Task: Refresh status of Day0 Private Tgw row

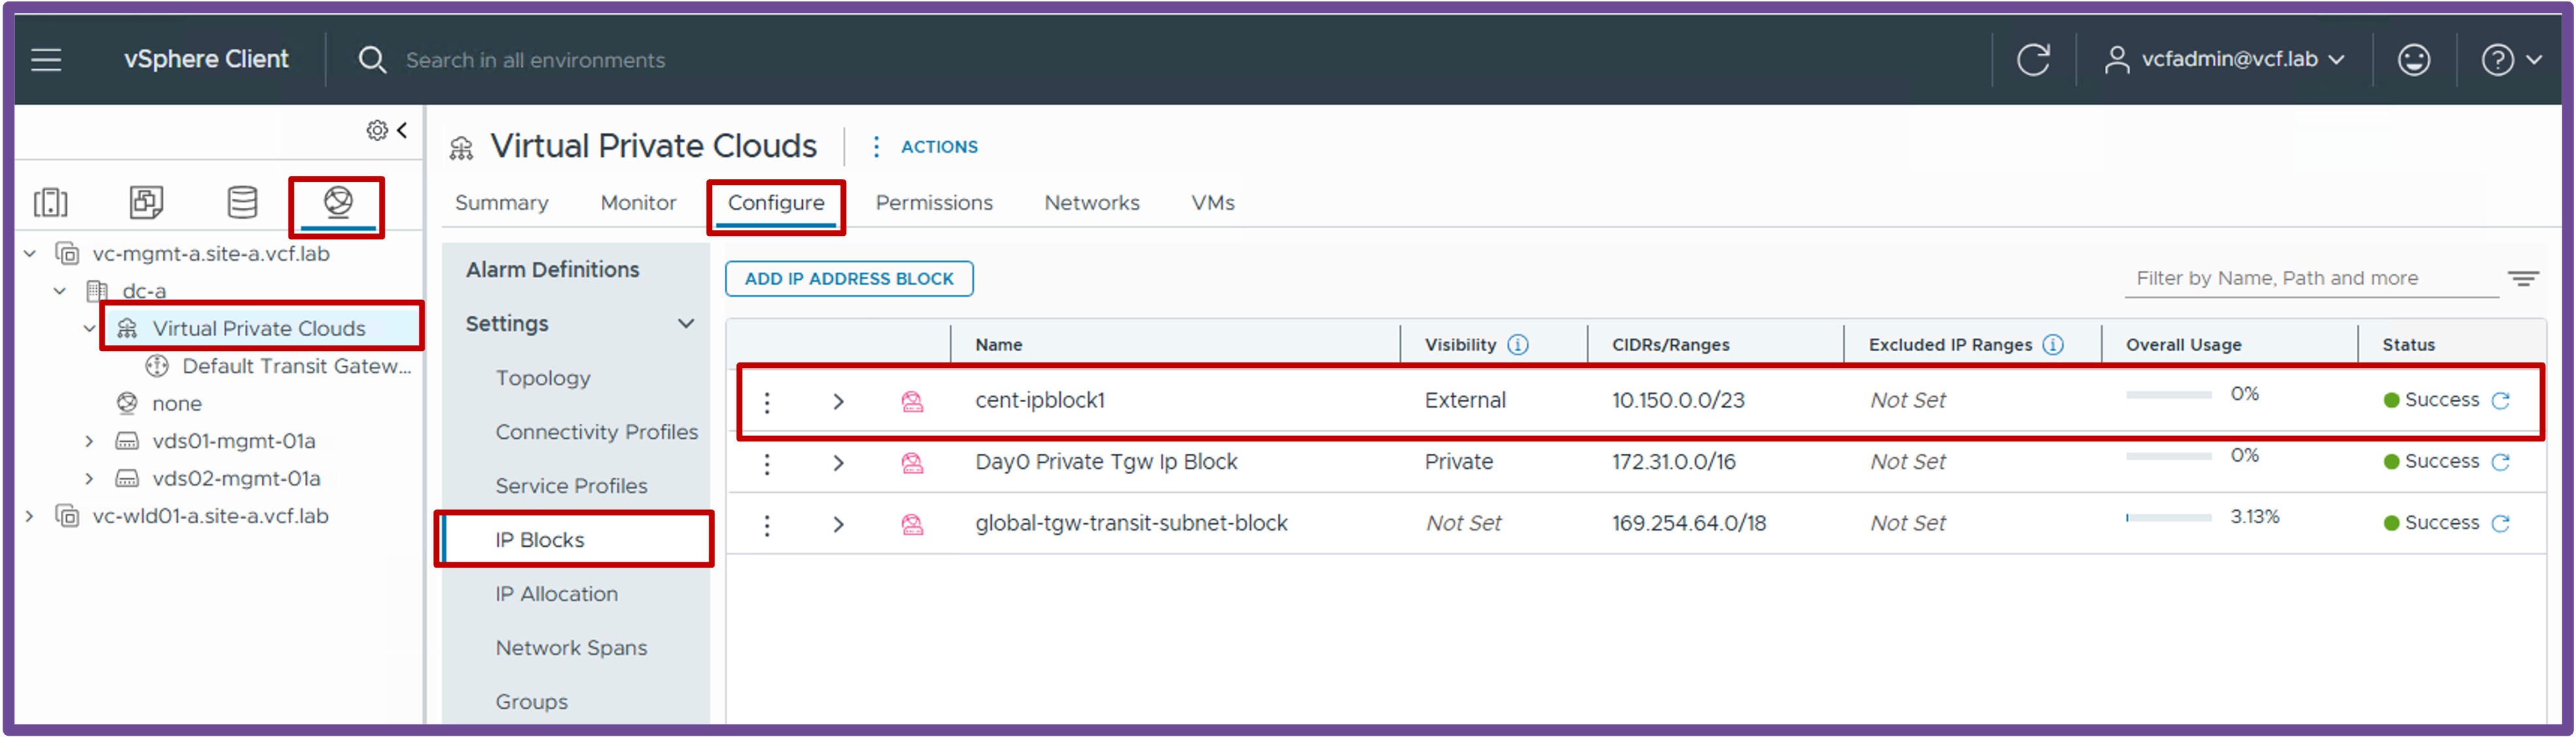Action: (2501, 462)
